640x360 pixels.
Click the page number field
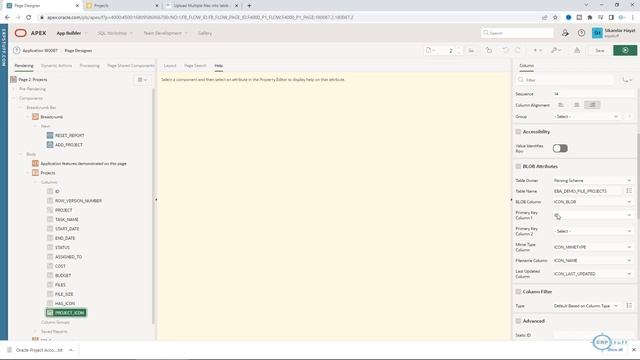pos(450,50)
